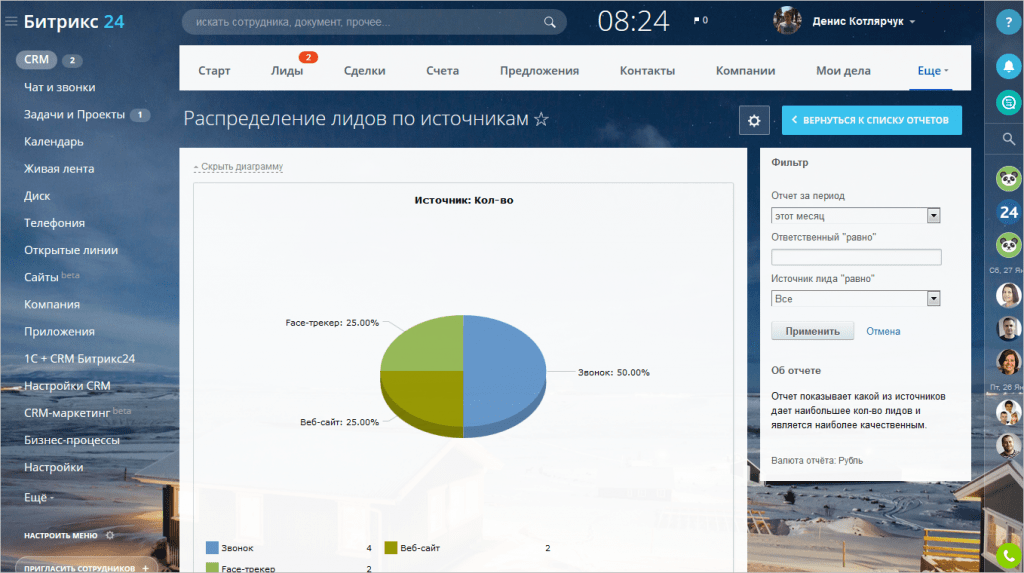
Task: Click the Отмена link in filter
Action: click(883, 331)
